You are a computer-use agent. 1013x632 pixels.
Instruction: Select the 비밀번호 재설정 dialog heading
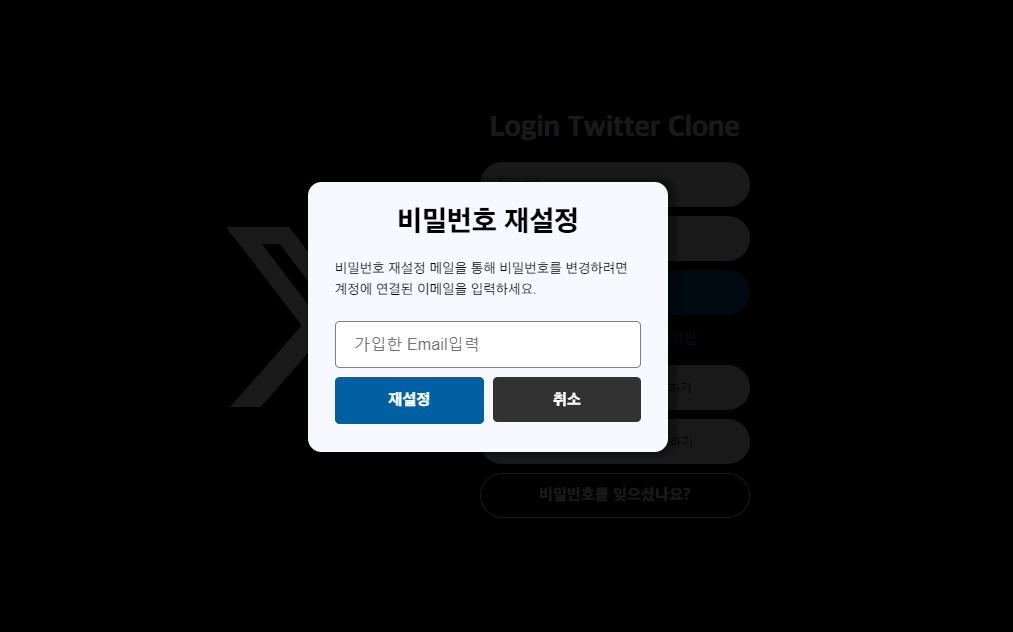[488, 220]
